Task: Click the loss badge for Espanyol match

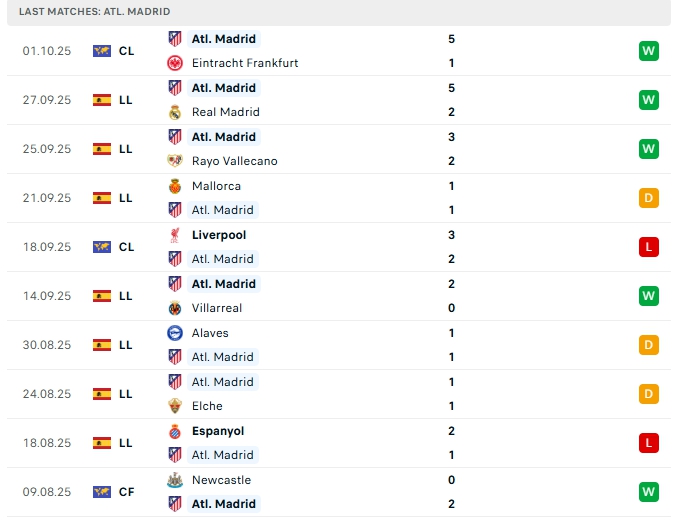Action: click(x=648, y=443)
